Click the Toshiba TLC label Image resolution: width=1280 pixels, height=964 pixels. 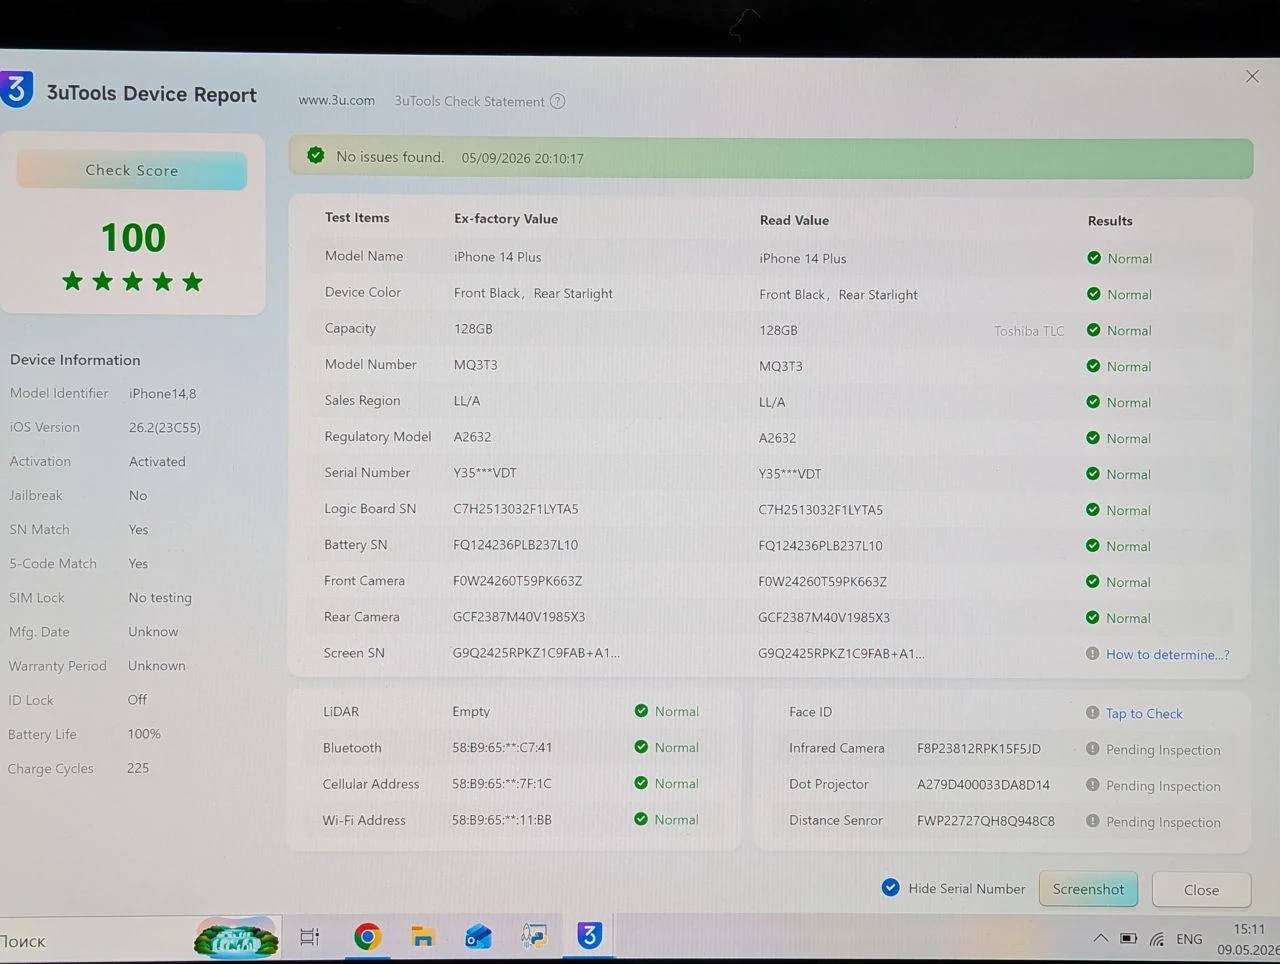tap(1029, 331)
